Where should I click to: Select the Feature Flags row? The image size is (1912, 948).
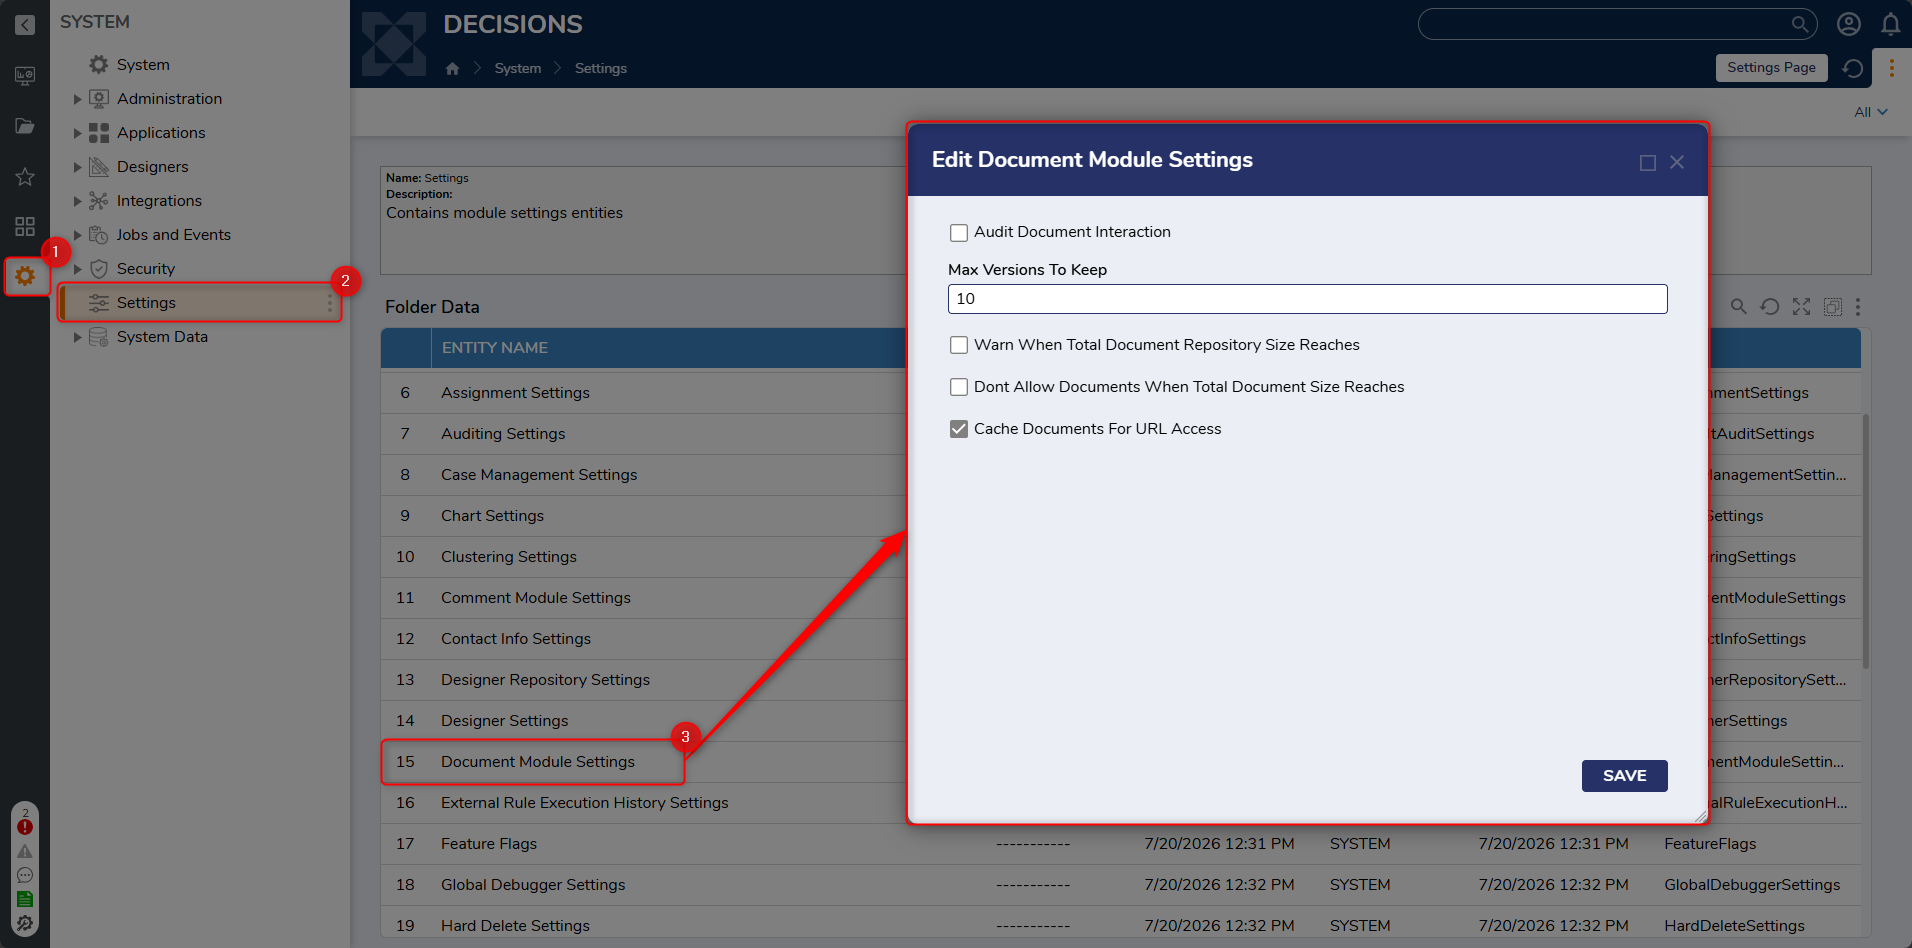[x=1120, y=844]
